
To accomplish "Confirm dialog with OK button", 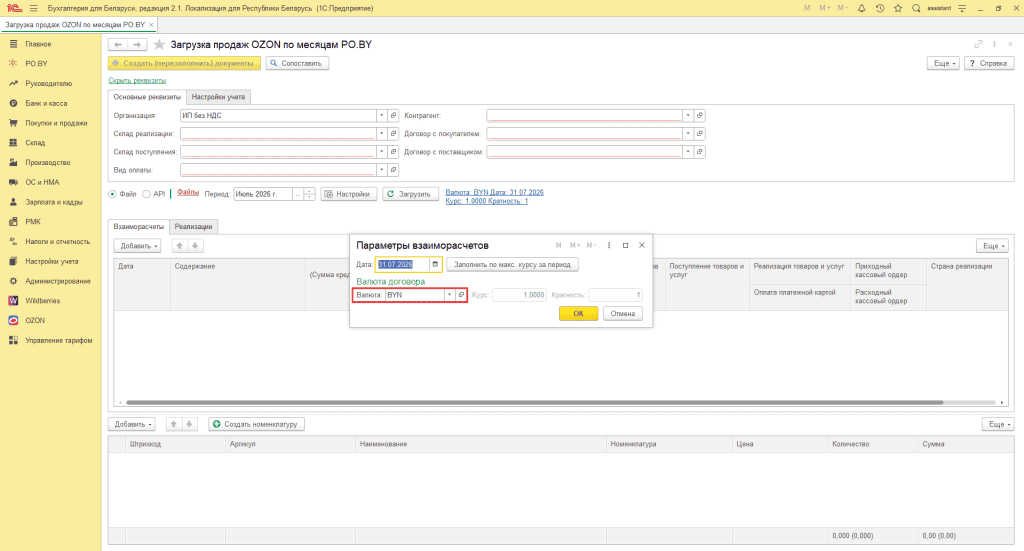I will point(578,313).
